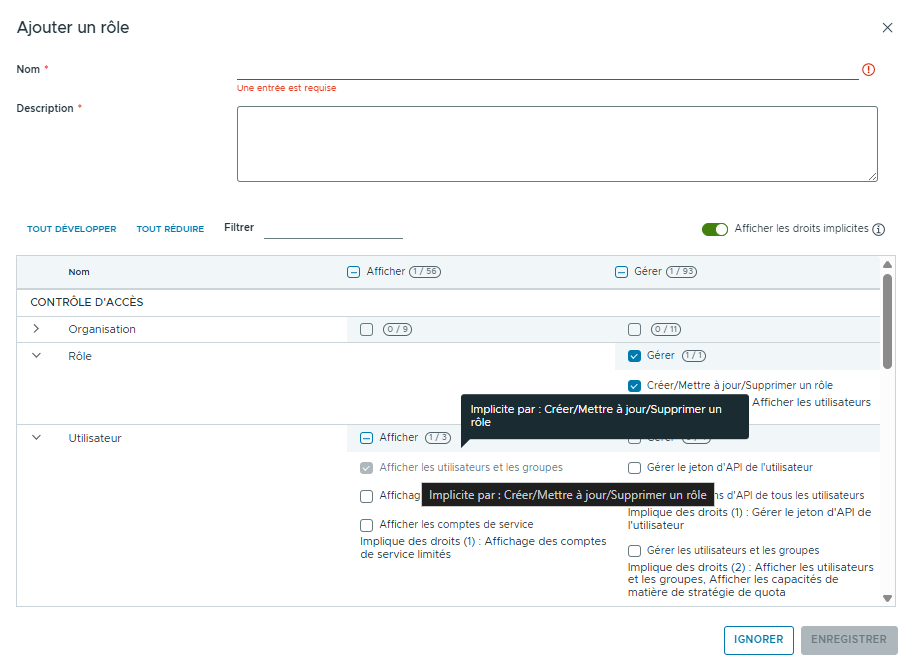This screenshot has width=914, height=670.
Task: Uncheck Créer/Mettre à jour/Supprimer un rôle
Action: coord(634,385)
